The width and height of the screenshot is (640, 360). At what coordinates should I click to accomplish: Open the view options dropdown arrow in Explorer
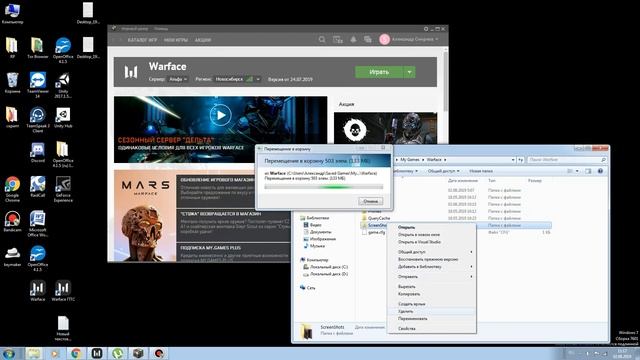point(577,171)
